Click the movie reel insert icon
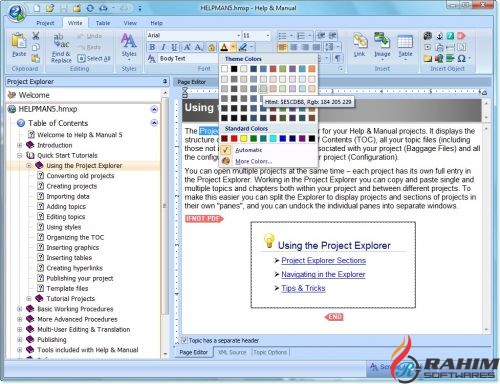This screenshot has height=384, width=500. (x=427, y=36)
